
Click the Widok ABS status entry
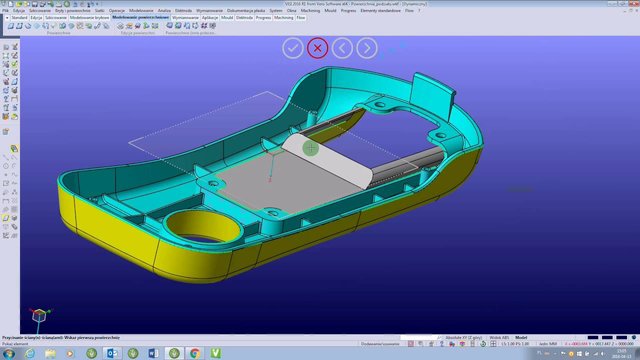coord(499,338)
